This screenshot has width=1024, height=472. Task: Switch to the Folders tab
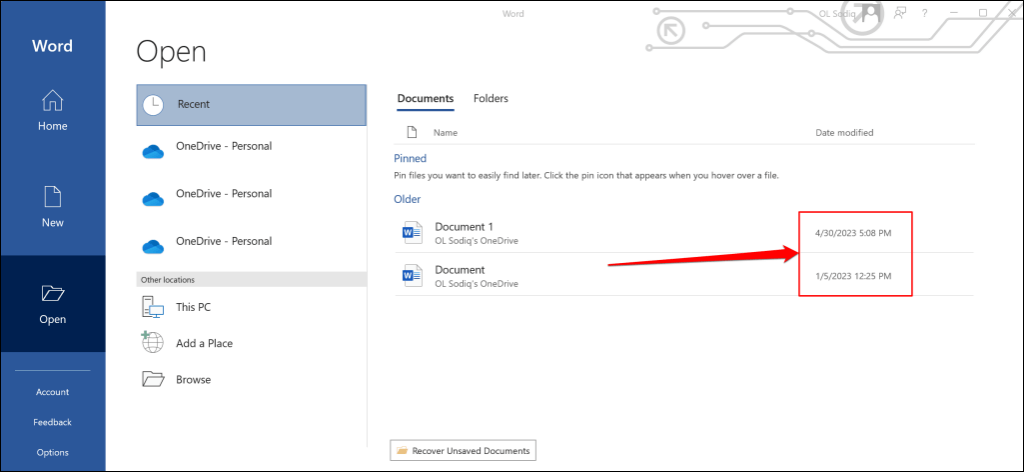[490, 99]
